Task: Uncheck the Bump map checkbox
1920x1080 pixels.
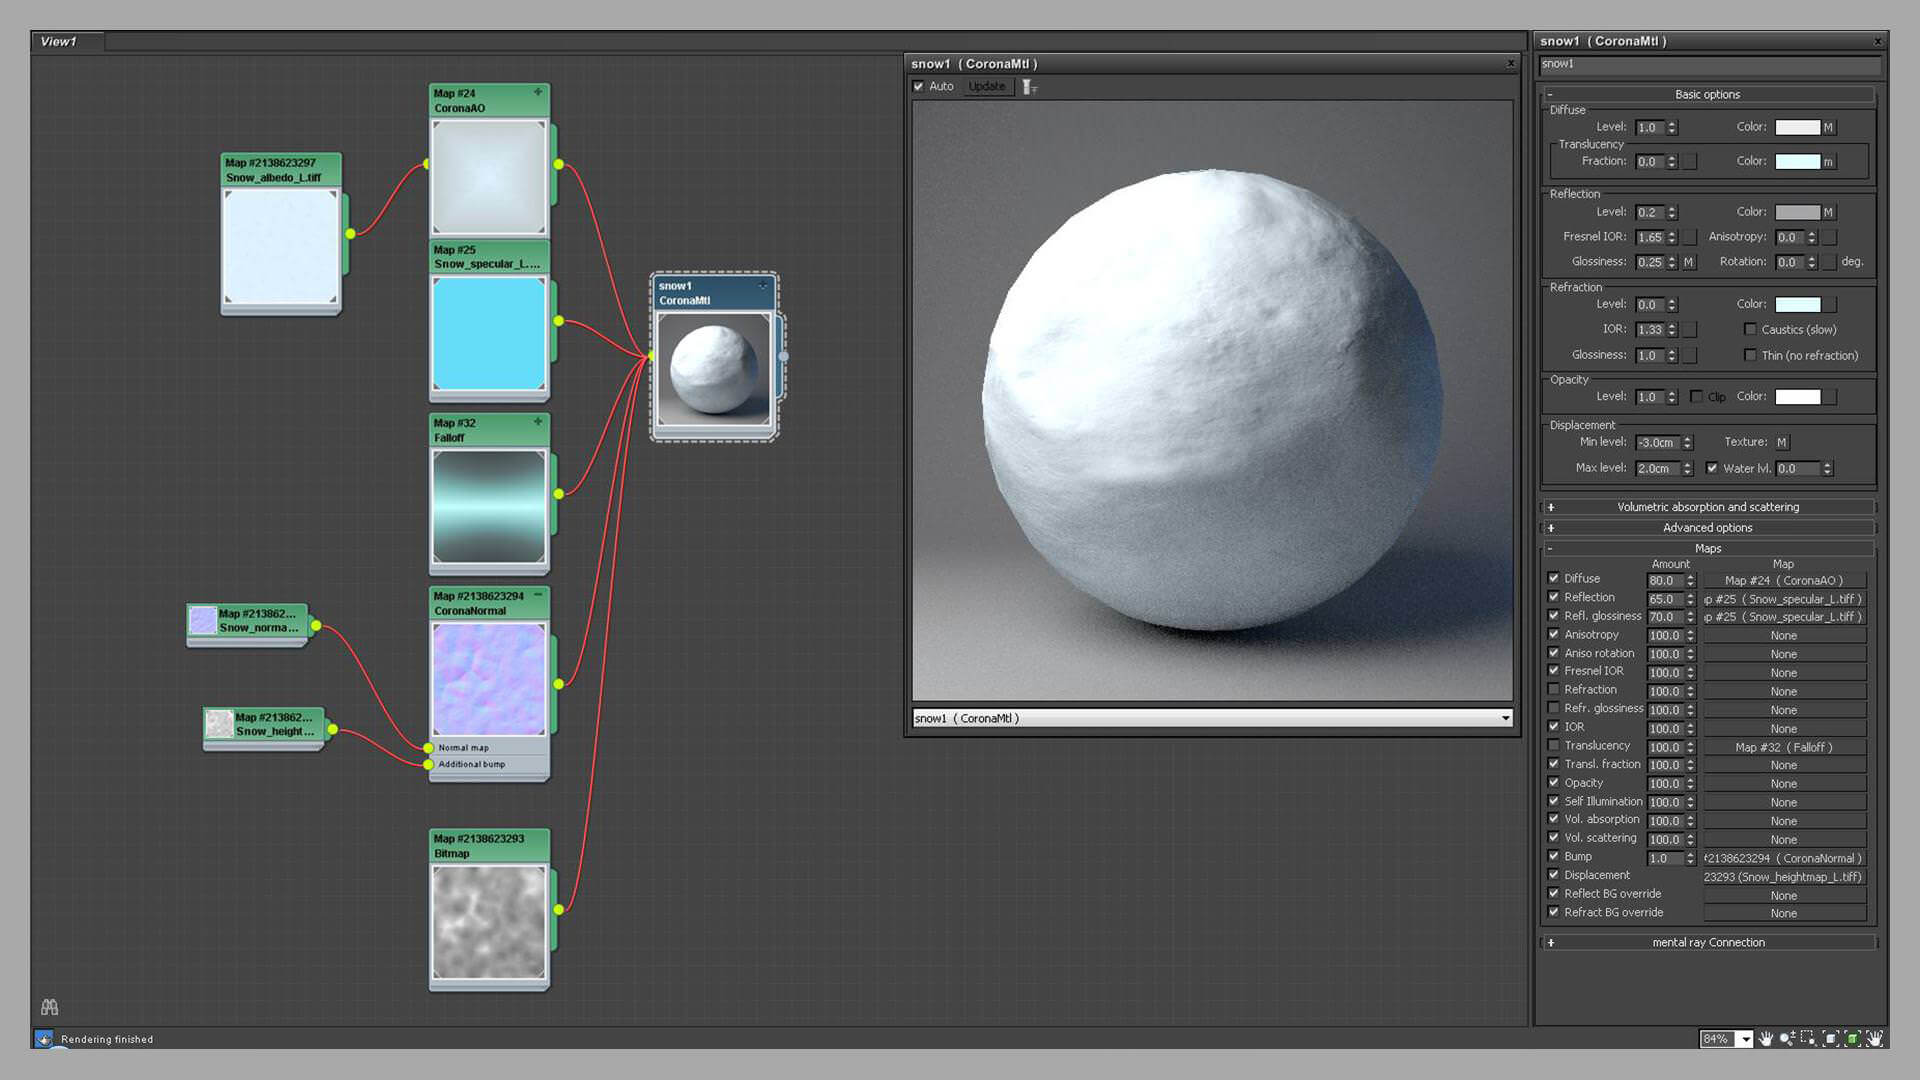Action: click(x=1554, y=856)
